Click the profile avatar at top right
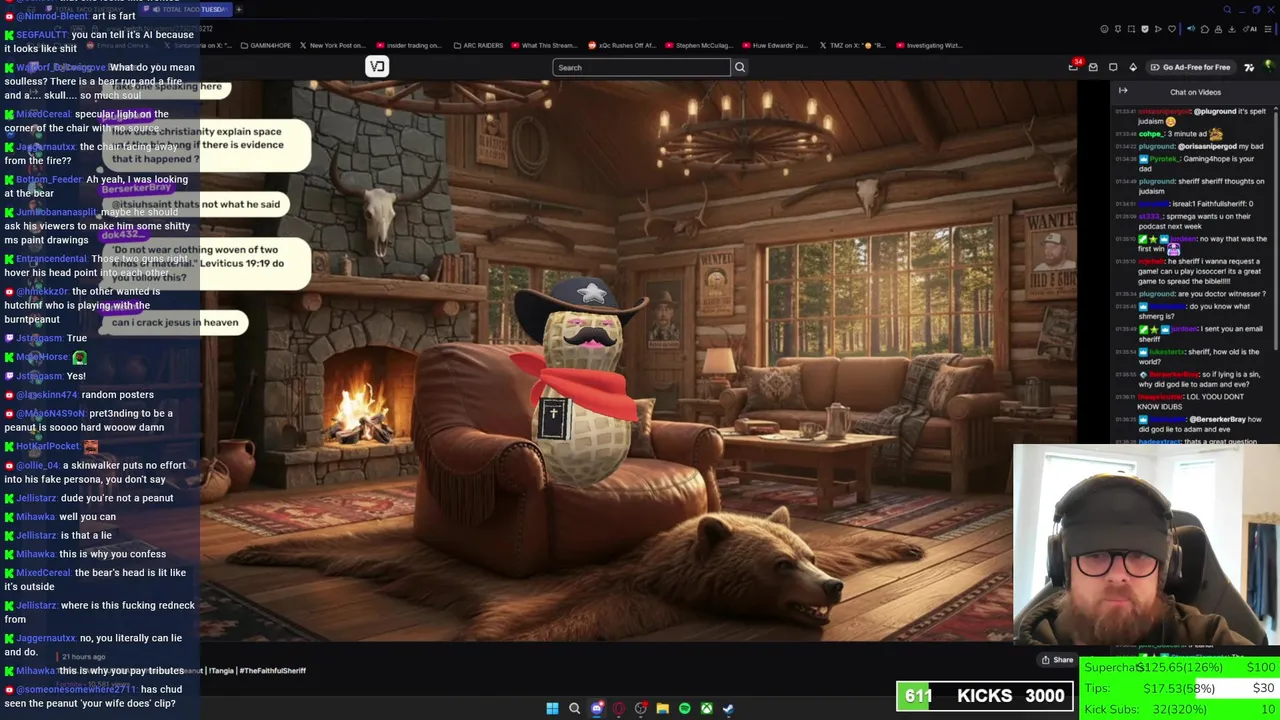The height and width of the screenshot is (720, 1280). (1269, 67)
